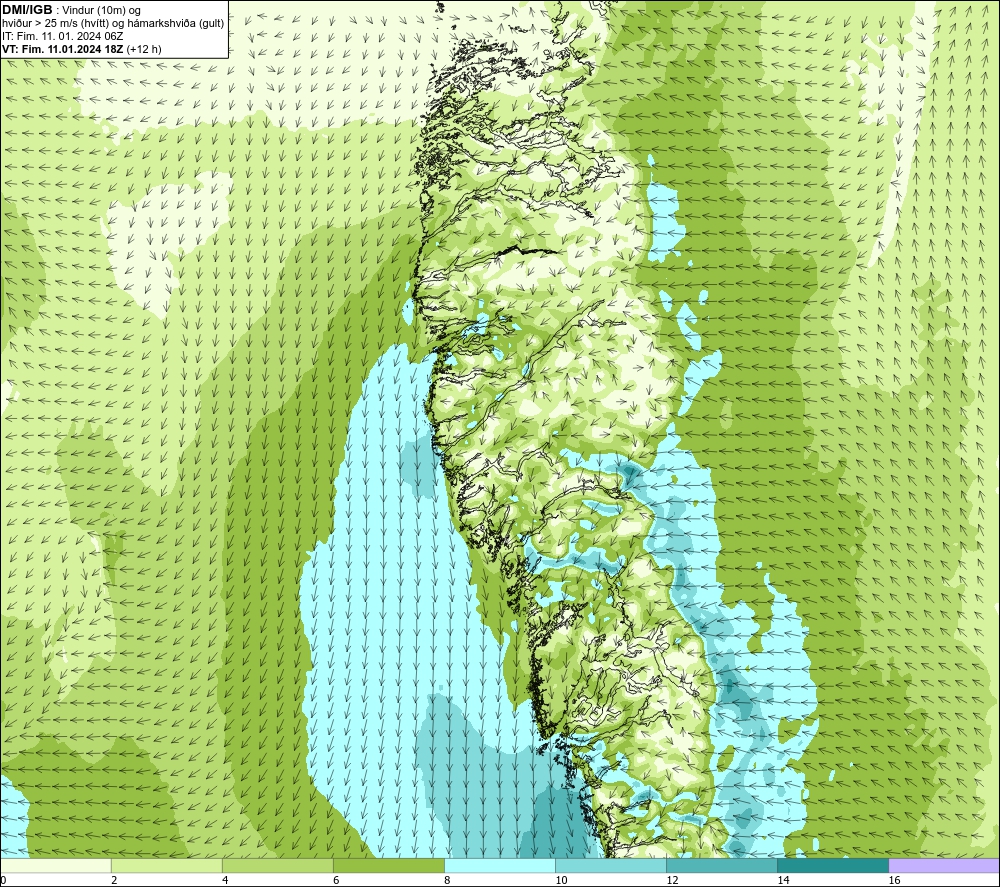
Task: Click the 12–14 m/s teal legend band
Action: coord(722,865)
